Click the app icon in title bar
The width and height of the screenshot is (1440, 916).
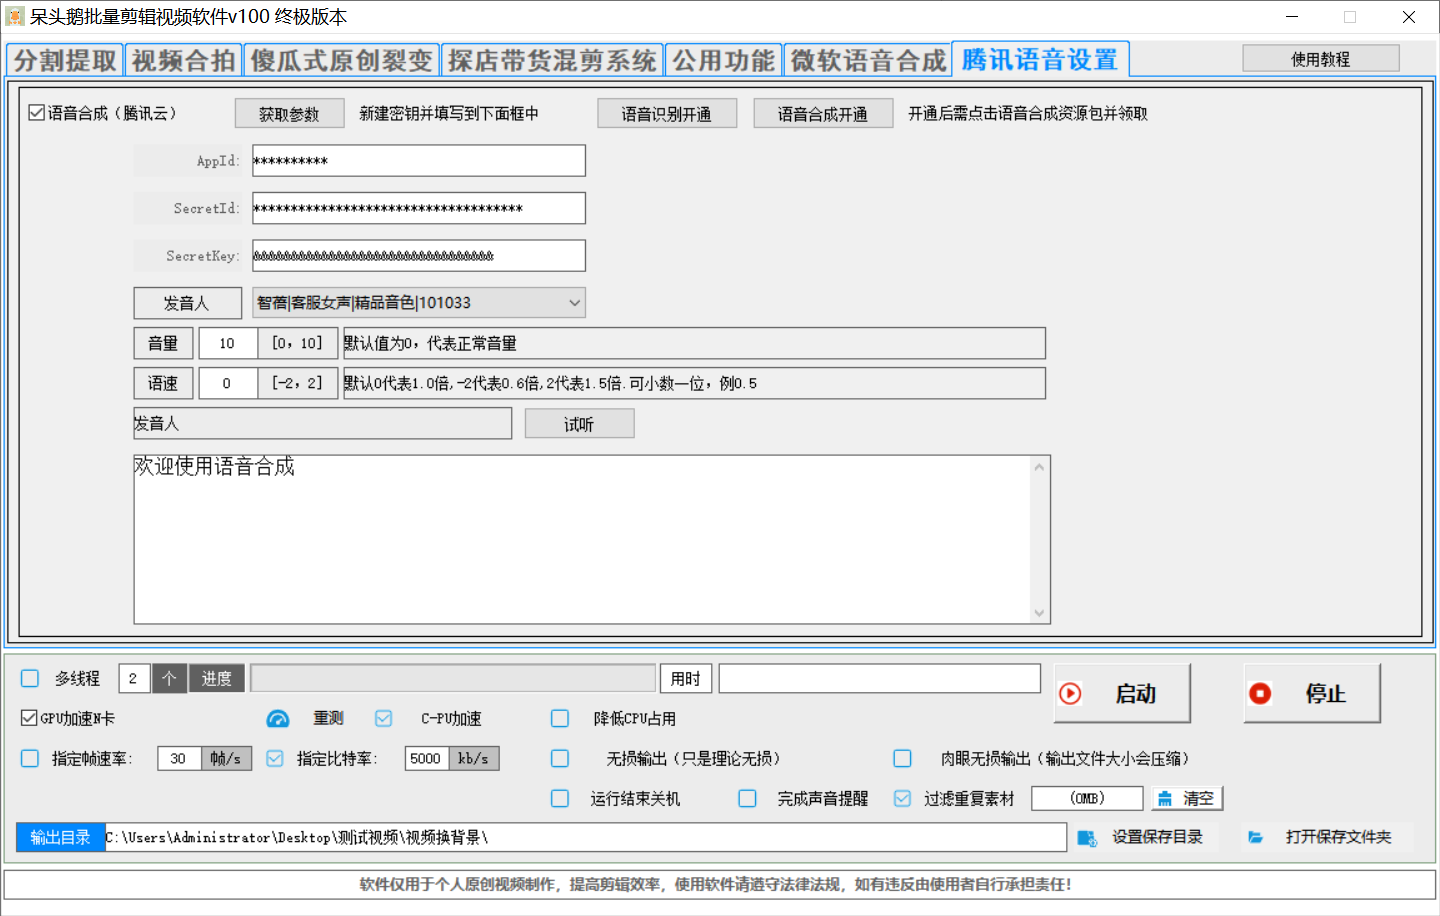(x=15, y=17)
